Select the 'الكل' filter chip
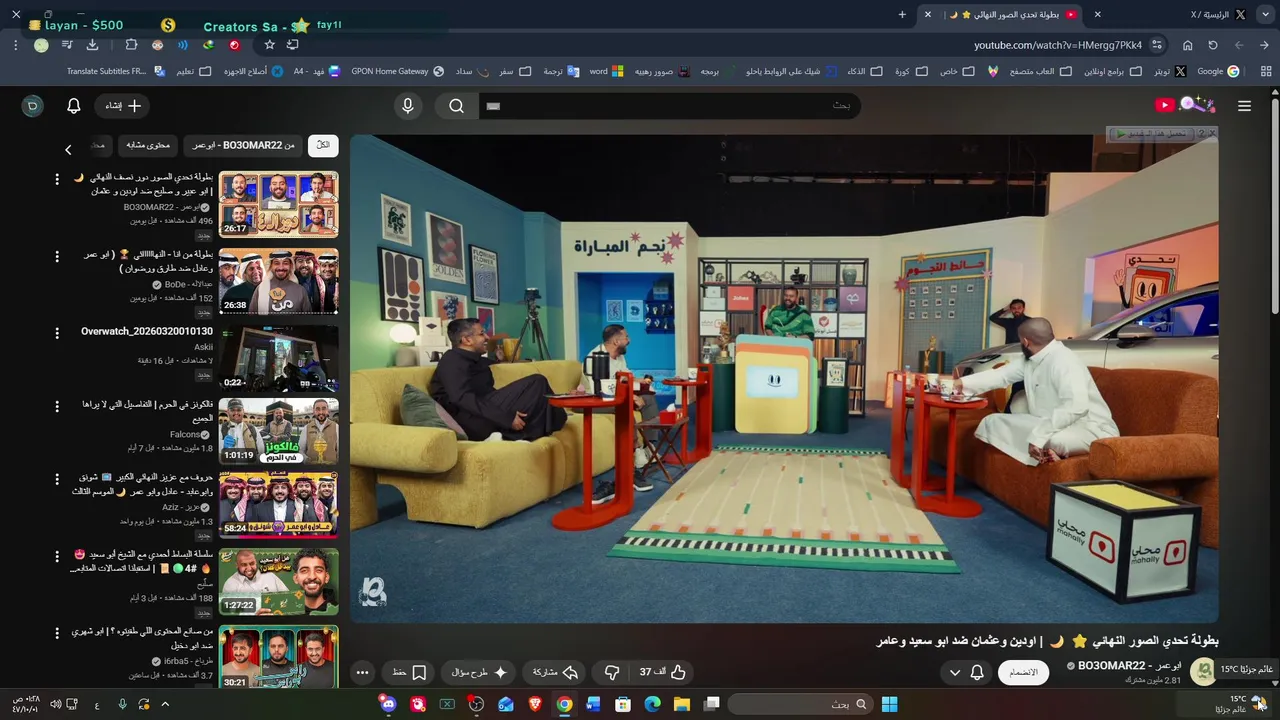This screenshot has height=720, width=1280. tap(323, 145)
